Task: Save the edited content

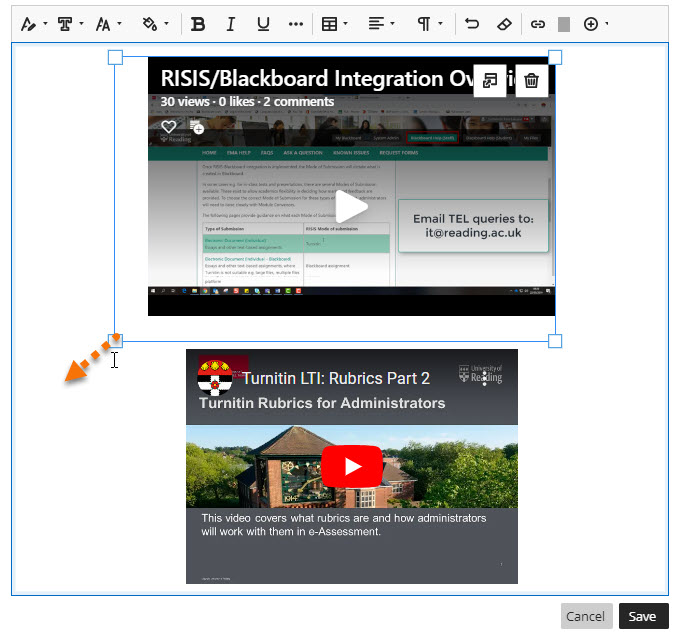Action: click(x=643, y=616)
